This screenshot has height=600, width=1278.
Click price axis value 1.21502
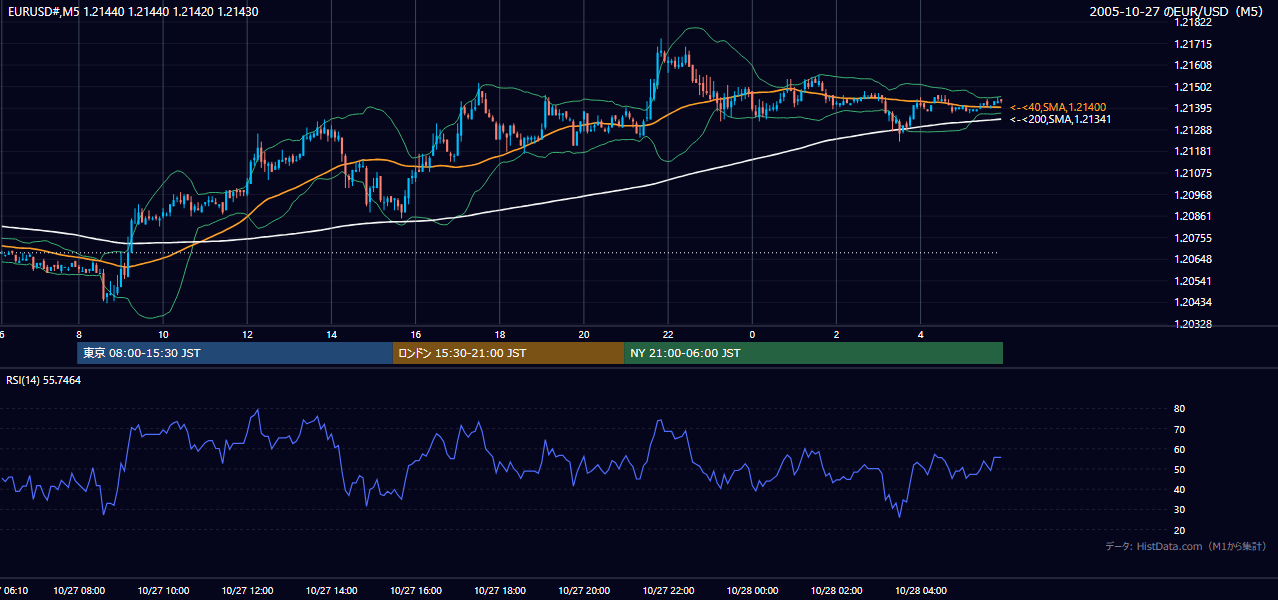pyautogui.click(x=1193, y=87)
